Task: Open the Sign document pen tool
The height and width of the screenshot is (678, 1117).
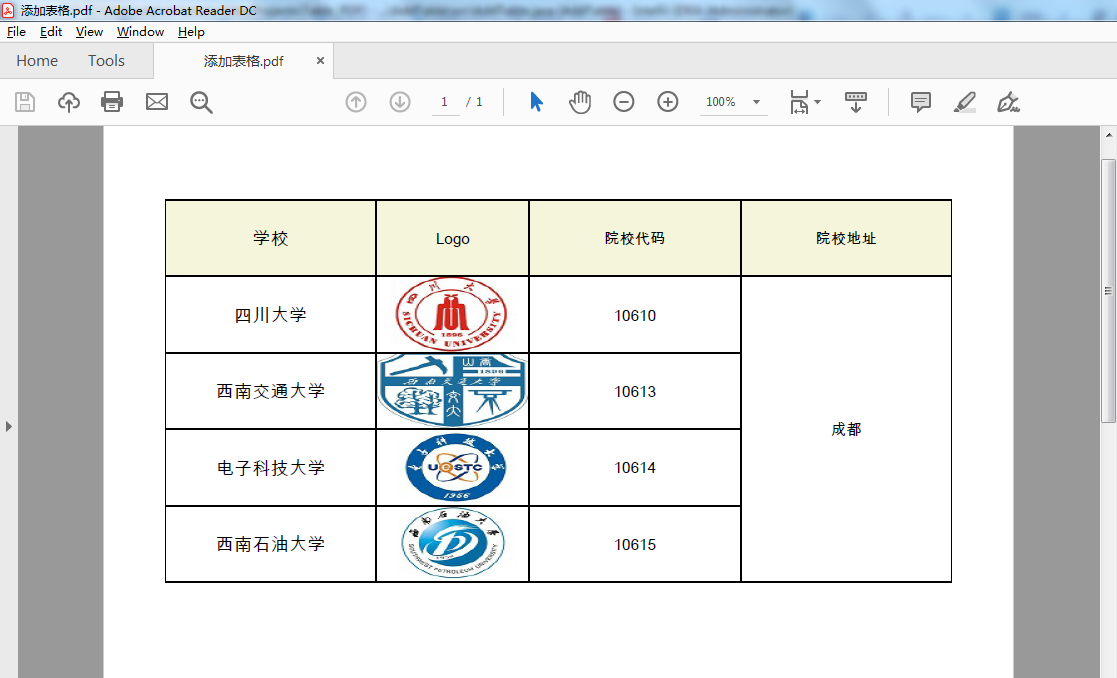Action: 1008,102
